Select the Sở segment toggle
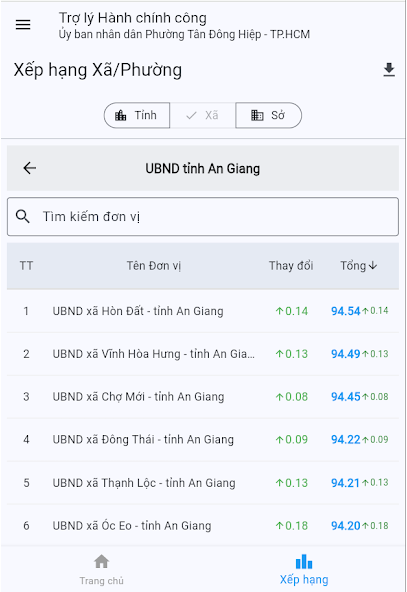The image size is (407, 592). coord(268,115)
